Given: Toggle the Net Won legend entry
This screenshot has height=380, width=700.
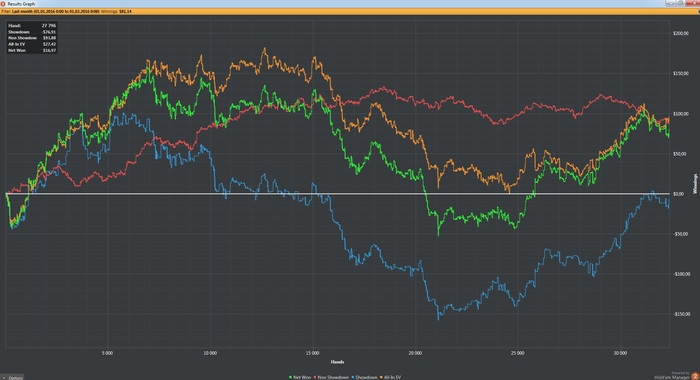Looking at the screenshot, I should [x=300, y=377].
